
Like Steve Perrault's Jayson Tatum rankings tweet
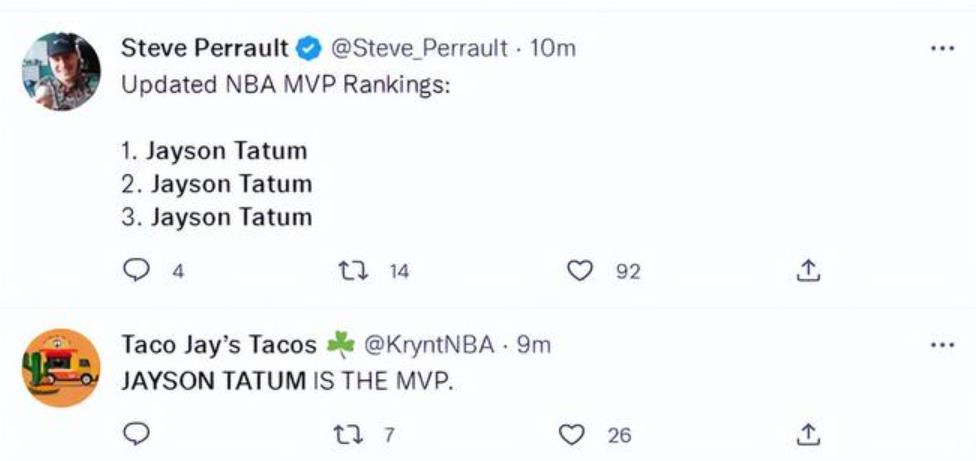[581, 270]
